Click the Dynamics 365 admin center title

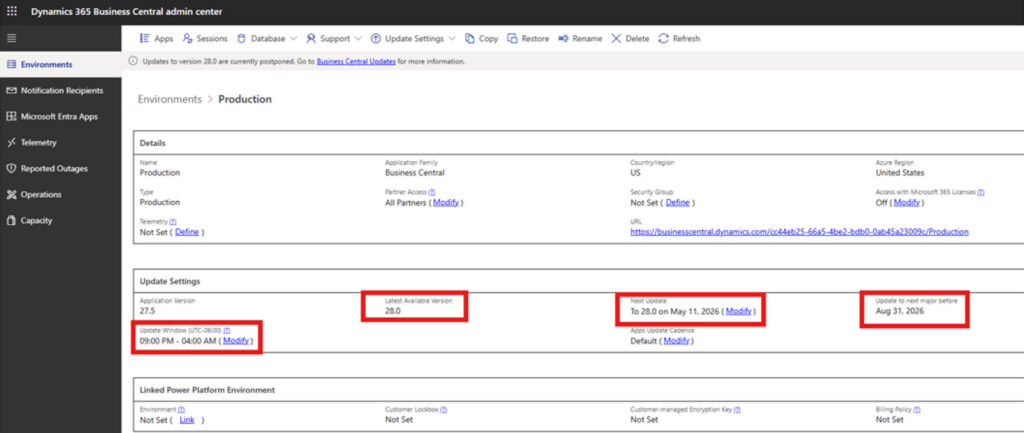click(x=127, y=12)
